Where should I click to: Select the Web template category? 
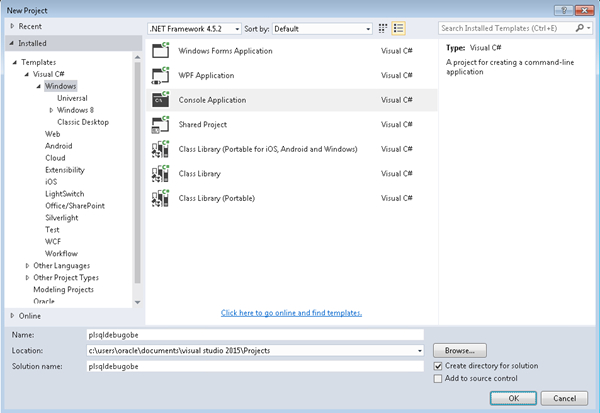[x=52, y=134]
